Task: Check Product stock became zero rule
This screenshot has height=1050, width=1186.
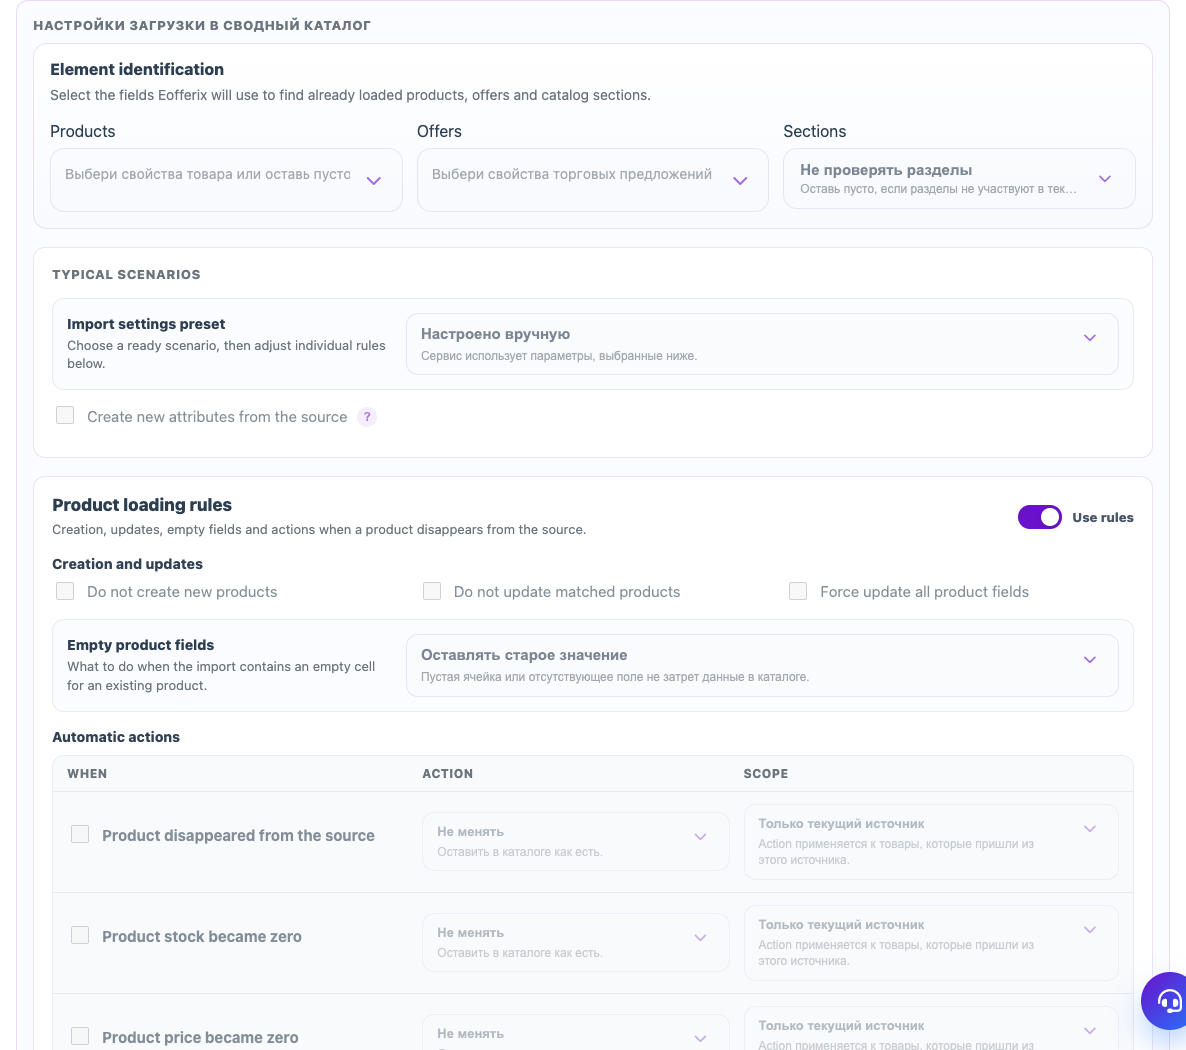Action: tap(80, 935)
